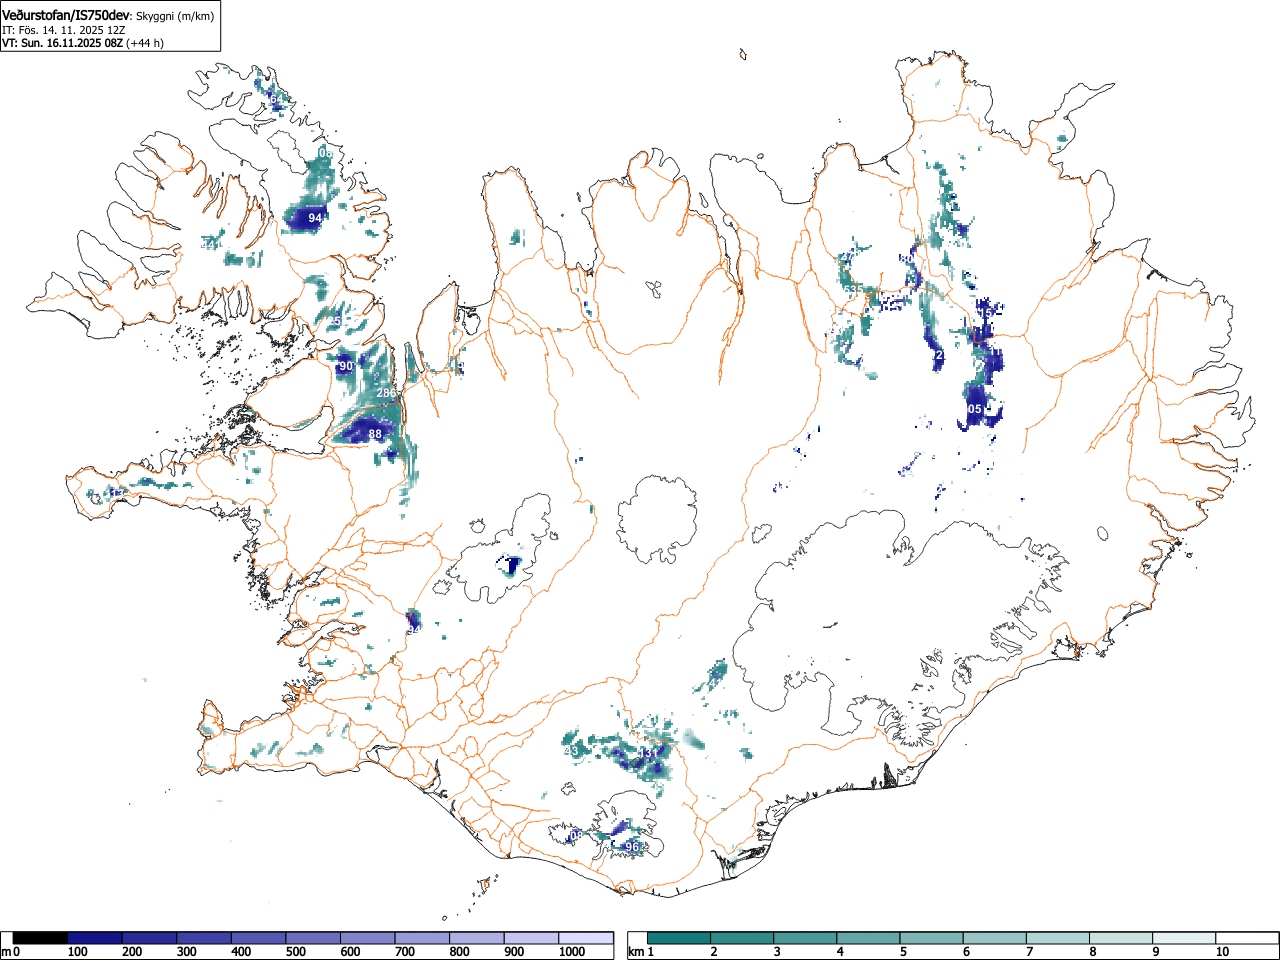1280x960 pixels.
Task: Choose the 5–6 km legend swatch
Action: pos(931,938)
